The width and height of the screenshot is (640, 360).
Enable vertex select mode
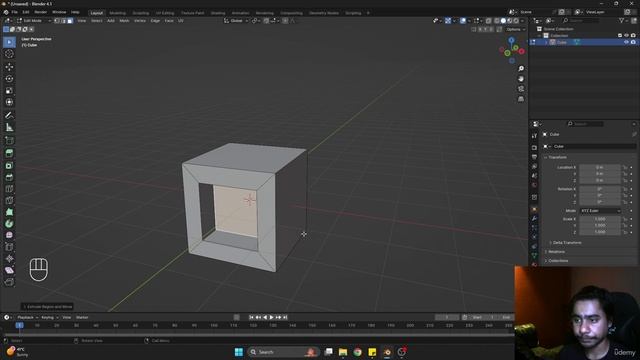[x=57, y=20]
